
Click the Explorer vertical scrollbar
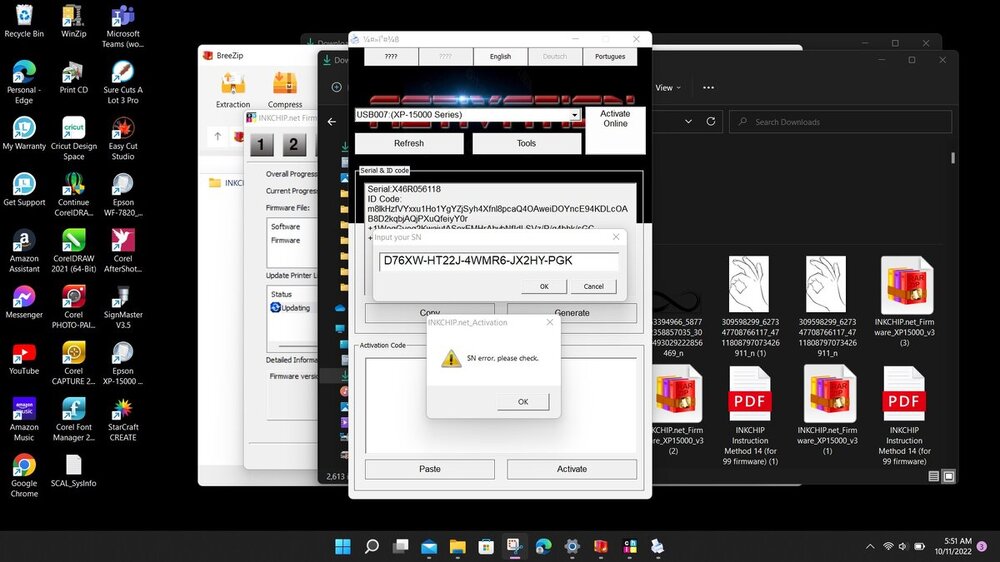(953, 157)
